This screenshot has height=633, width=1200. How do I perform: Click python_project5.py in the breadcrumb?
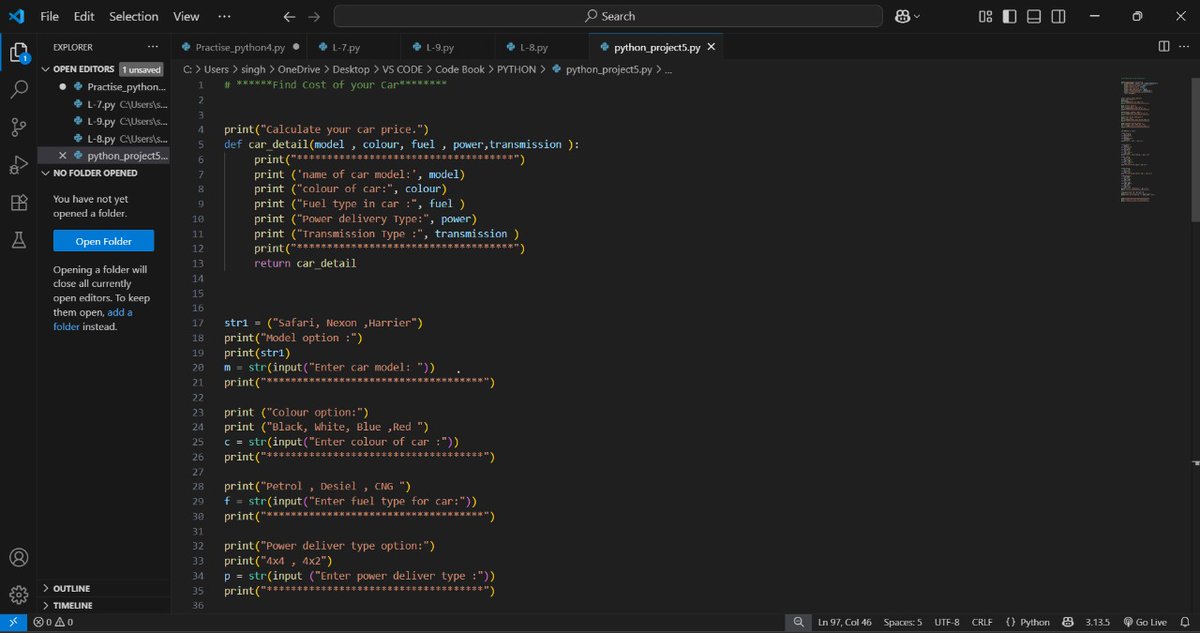[x=602, y=70]
